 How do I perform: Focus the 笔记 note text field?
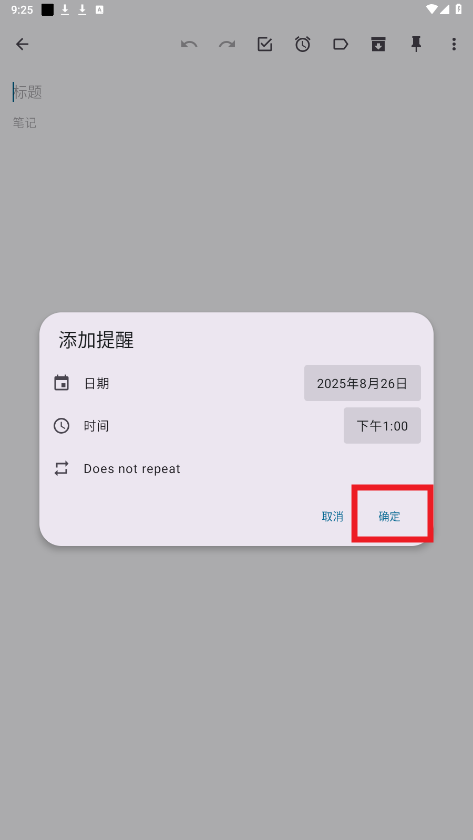[236, 123]
